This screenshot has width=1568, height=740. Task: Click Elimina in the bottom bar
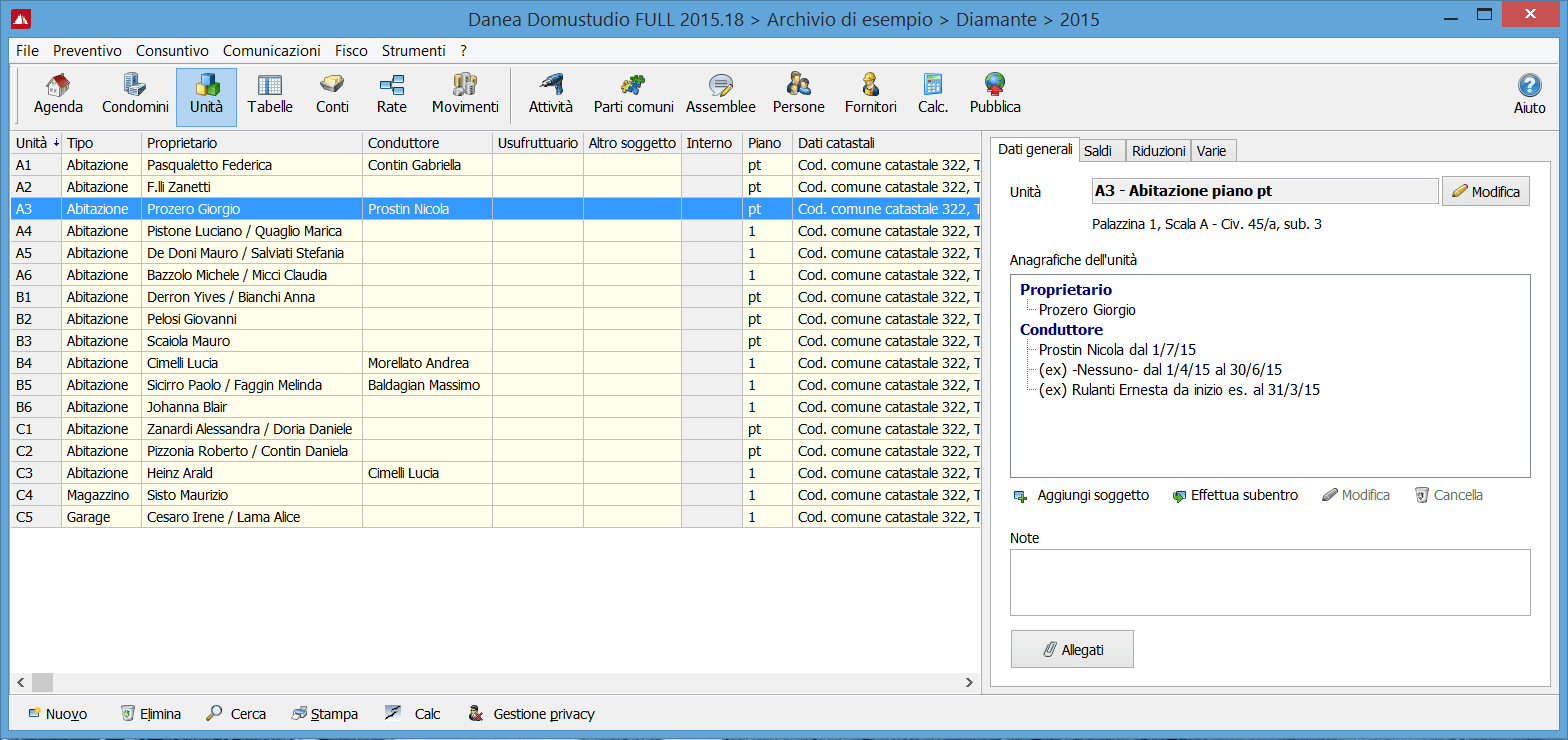150,714
